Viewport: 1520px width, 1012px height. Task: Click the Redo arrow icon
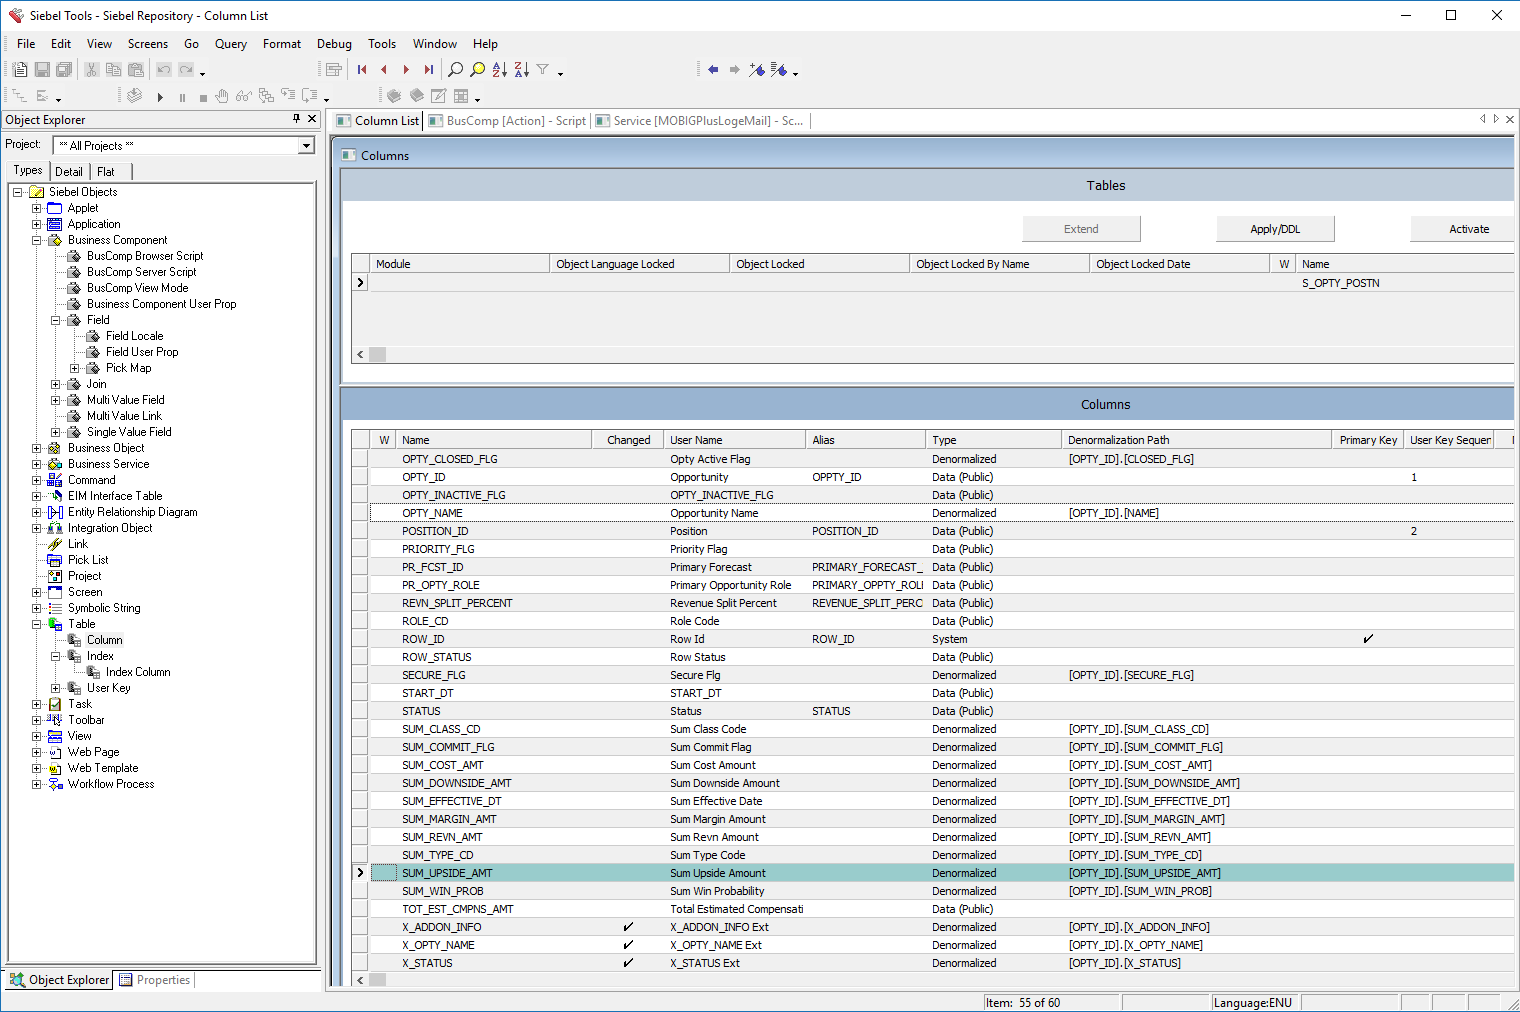[x=185, y=70]
